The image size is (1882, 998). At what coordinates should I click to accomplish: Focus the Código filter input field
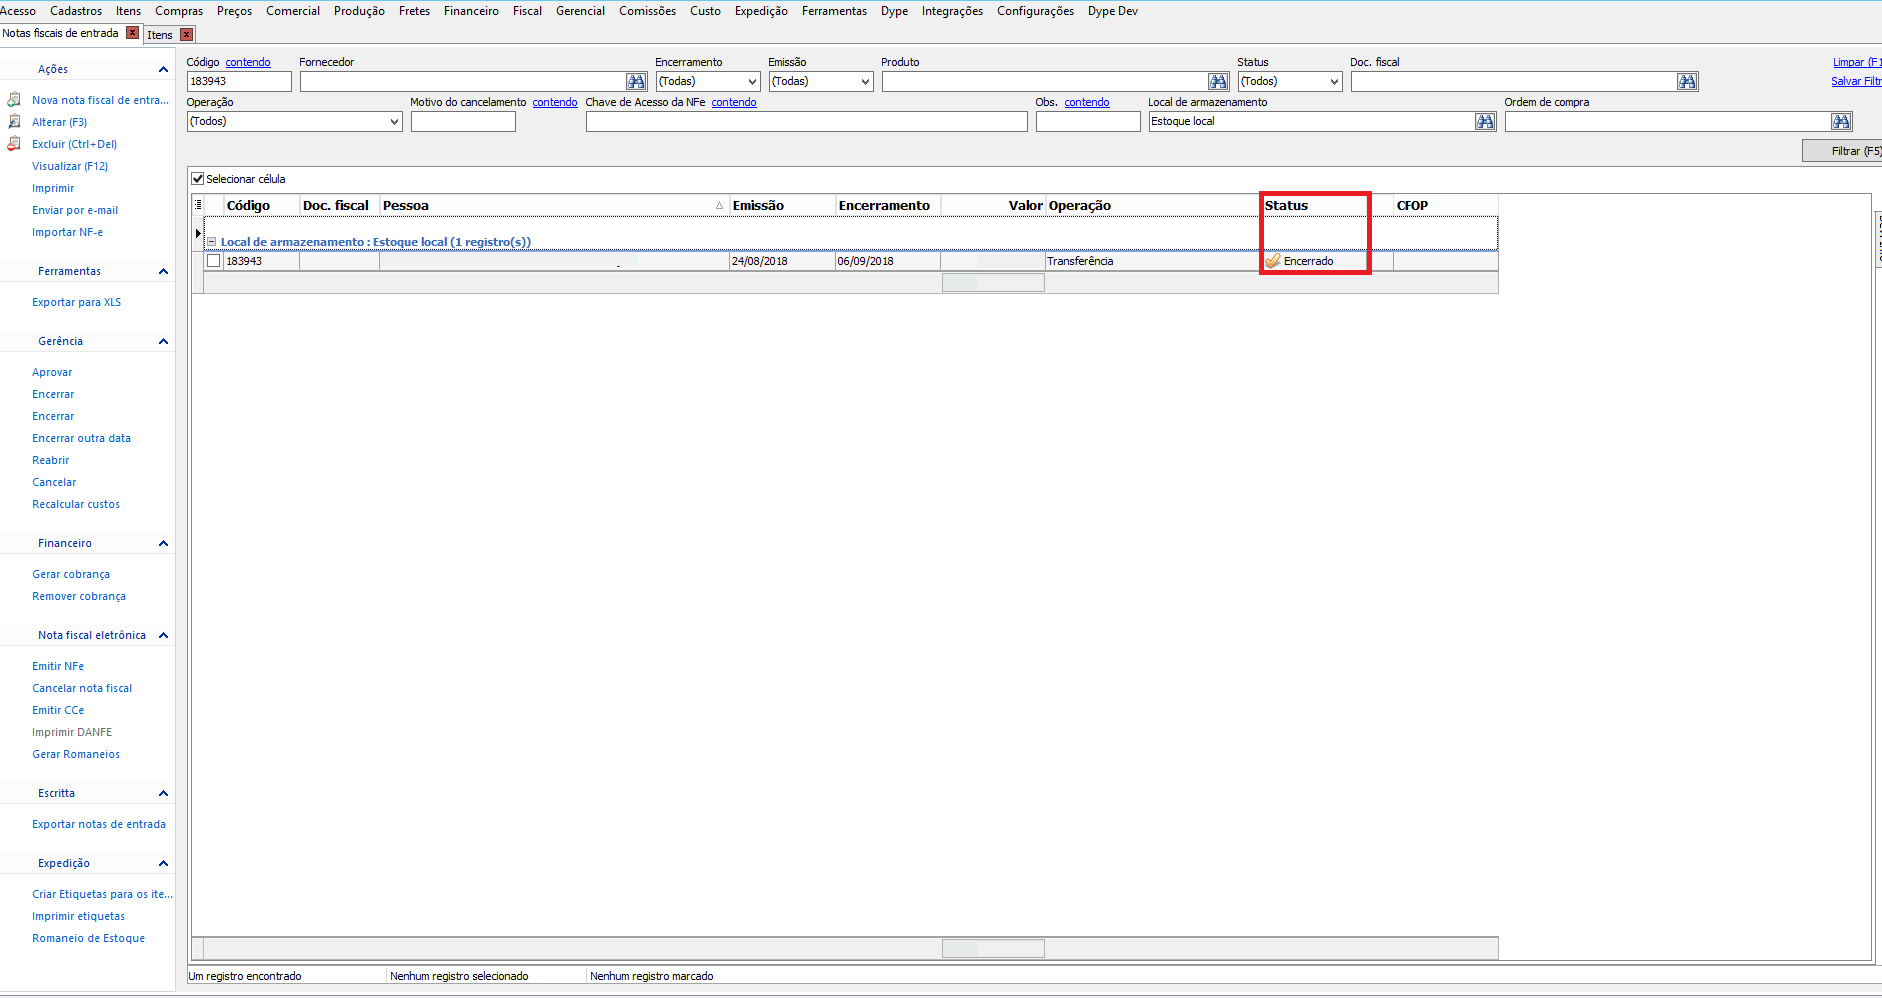pyautogui.click(x=239, y=81)
